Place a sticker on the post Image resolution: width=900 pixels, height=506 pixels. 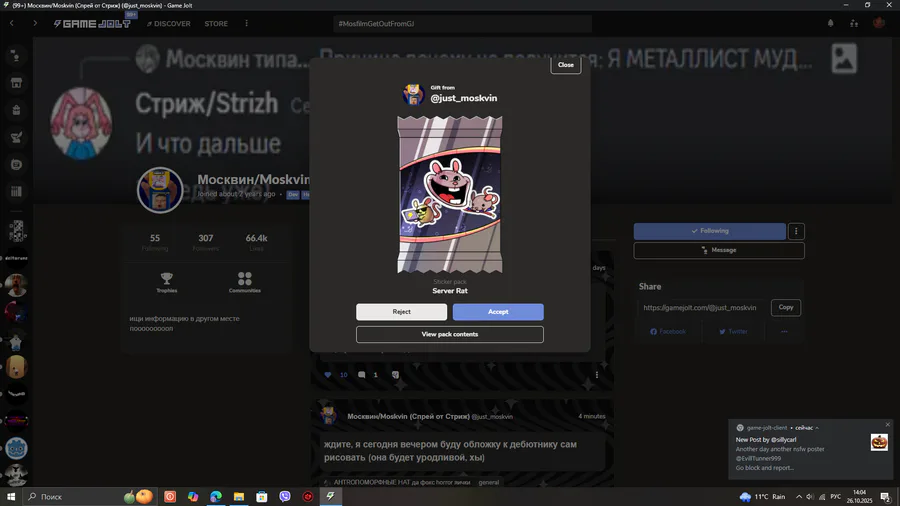pos(395,375)
